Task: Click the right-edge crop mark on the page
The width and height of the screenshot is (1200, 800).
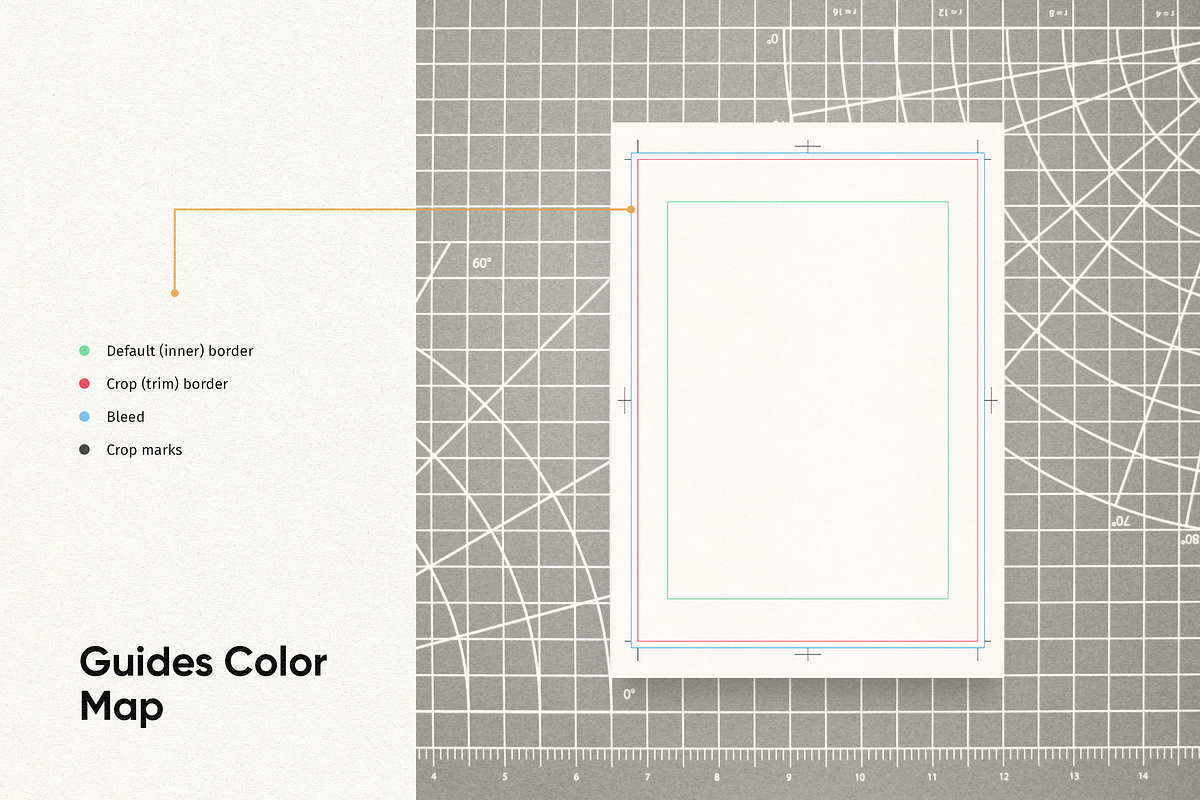Action: 989,400
